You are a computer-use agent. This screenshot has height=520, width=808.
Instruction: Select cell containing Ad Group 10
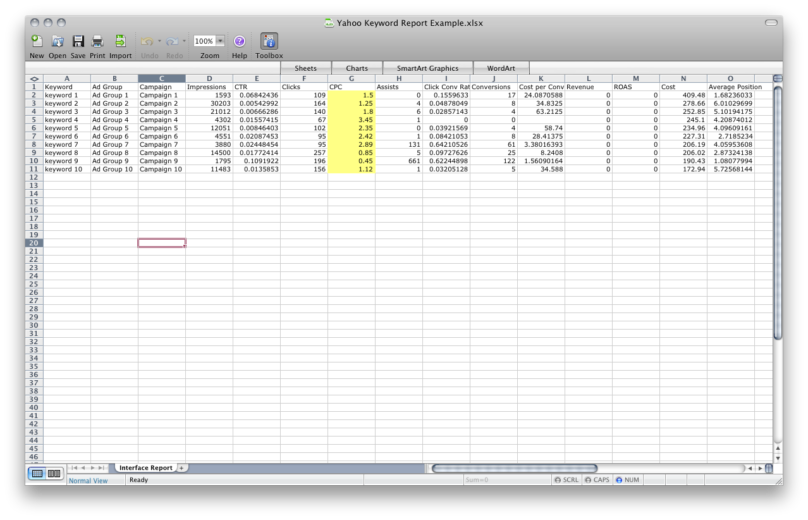pos(114,169)
